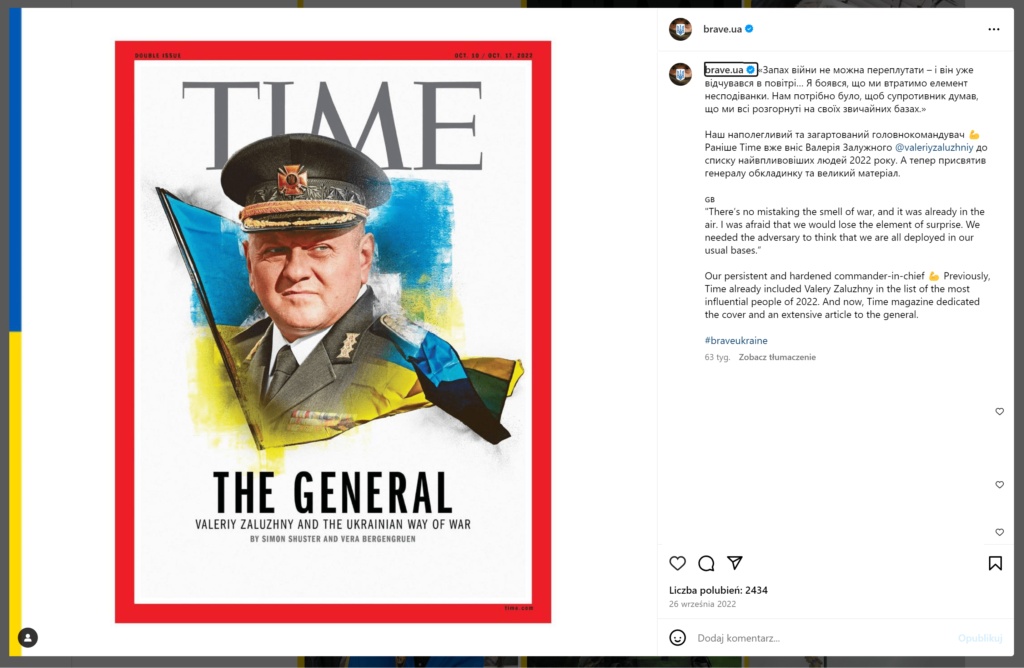Image resolution: width=1024 pixels, height=668 pixels.
Task: Click the Opublikuj button
Action: [x=980, y=638]
